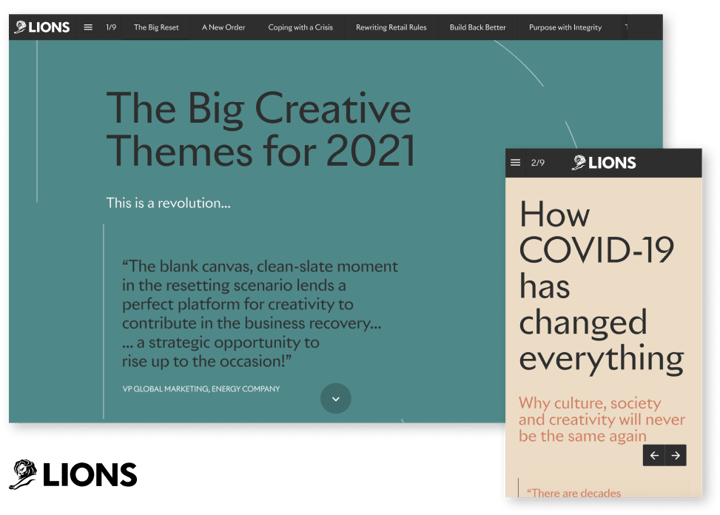Open The Big Reset section
Image resolution: width=720 pixels, height=515 pixels.
pyautogui.click(x=156, y=27)
